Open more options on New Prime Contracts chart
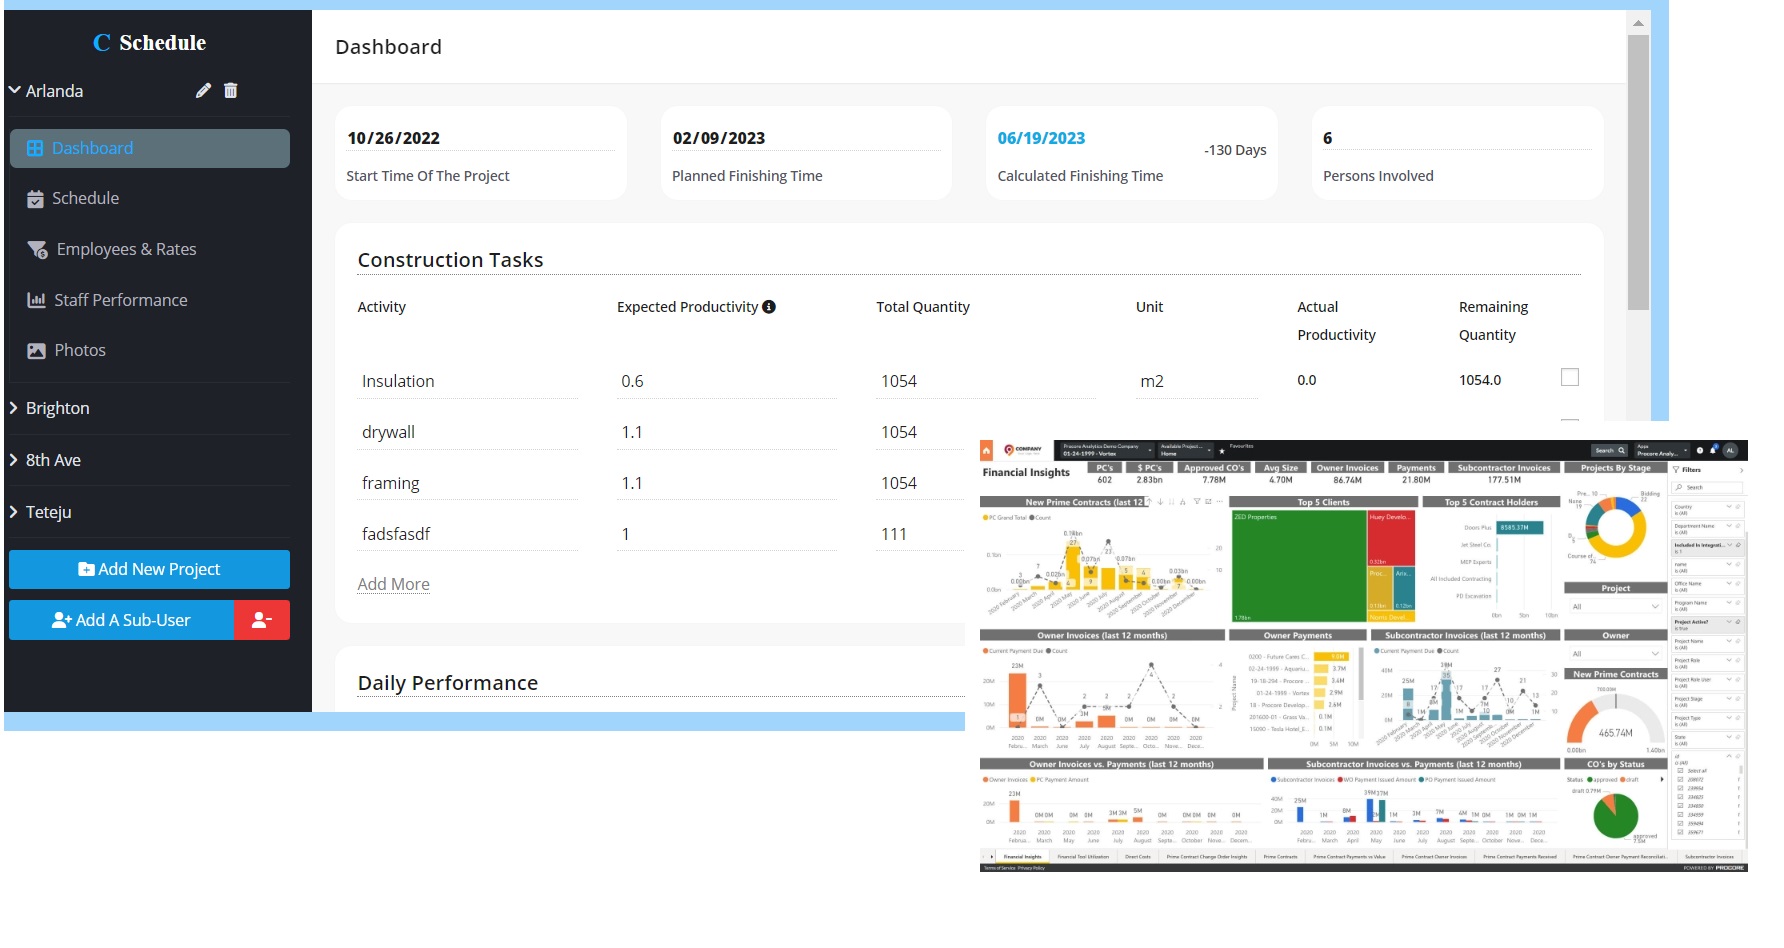Screen dimensions: 1784x948 (1219, 502)
